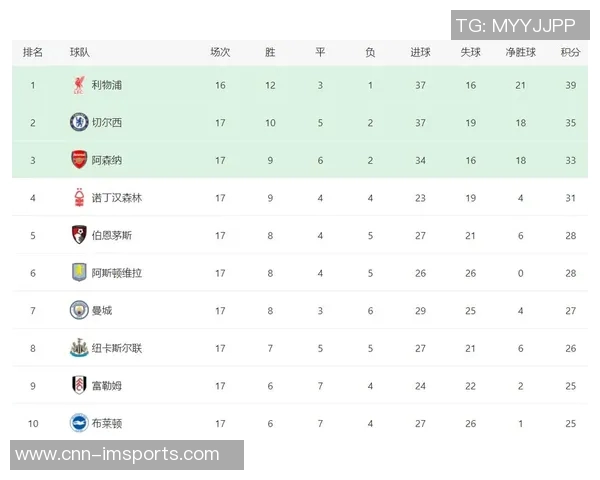Open the 利物浦 team name link
The height and width of the screenshot is (480, 600).
pos(107,86)
